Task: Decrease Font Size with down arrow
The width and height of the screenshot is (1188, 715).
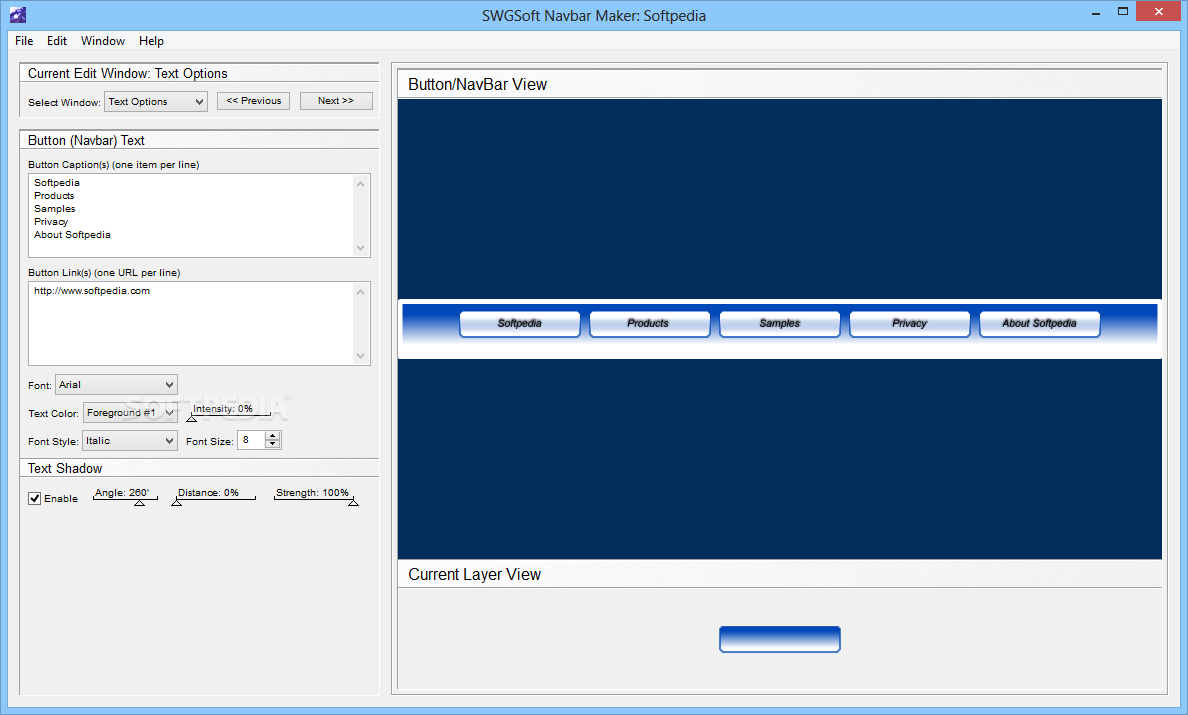Action: [273, 445]
